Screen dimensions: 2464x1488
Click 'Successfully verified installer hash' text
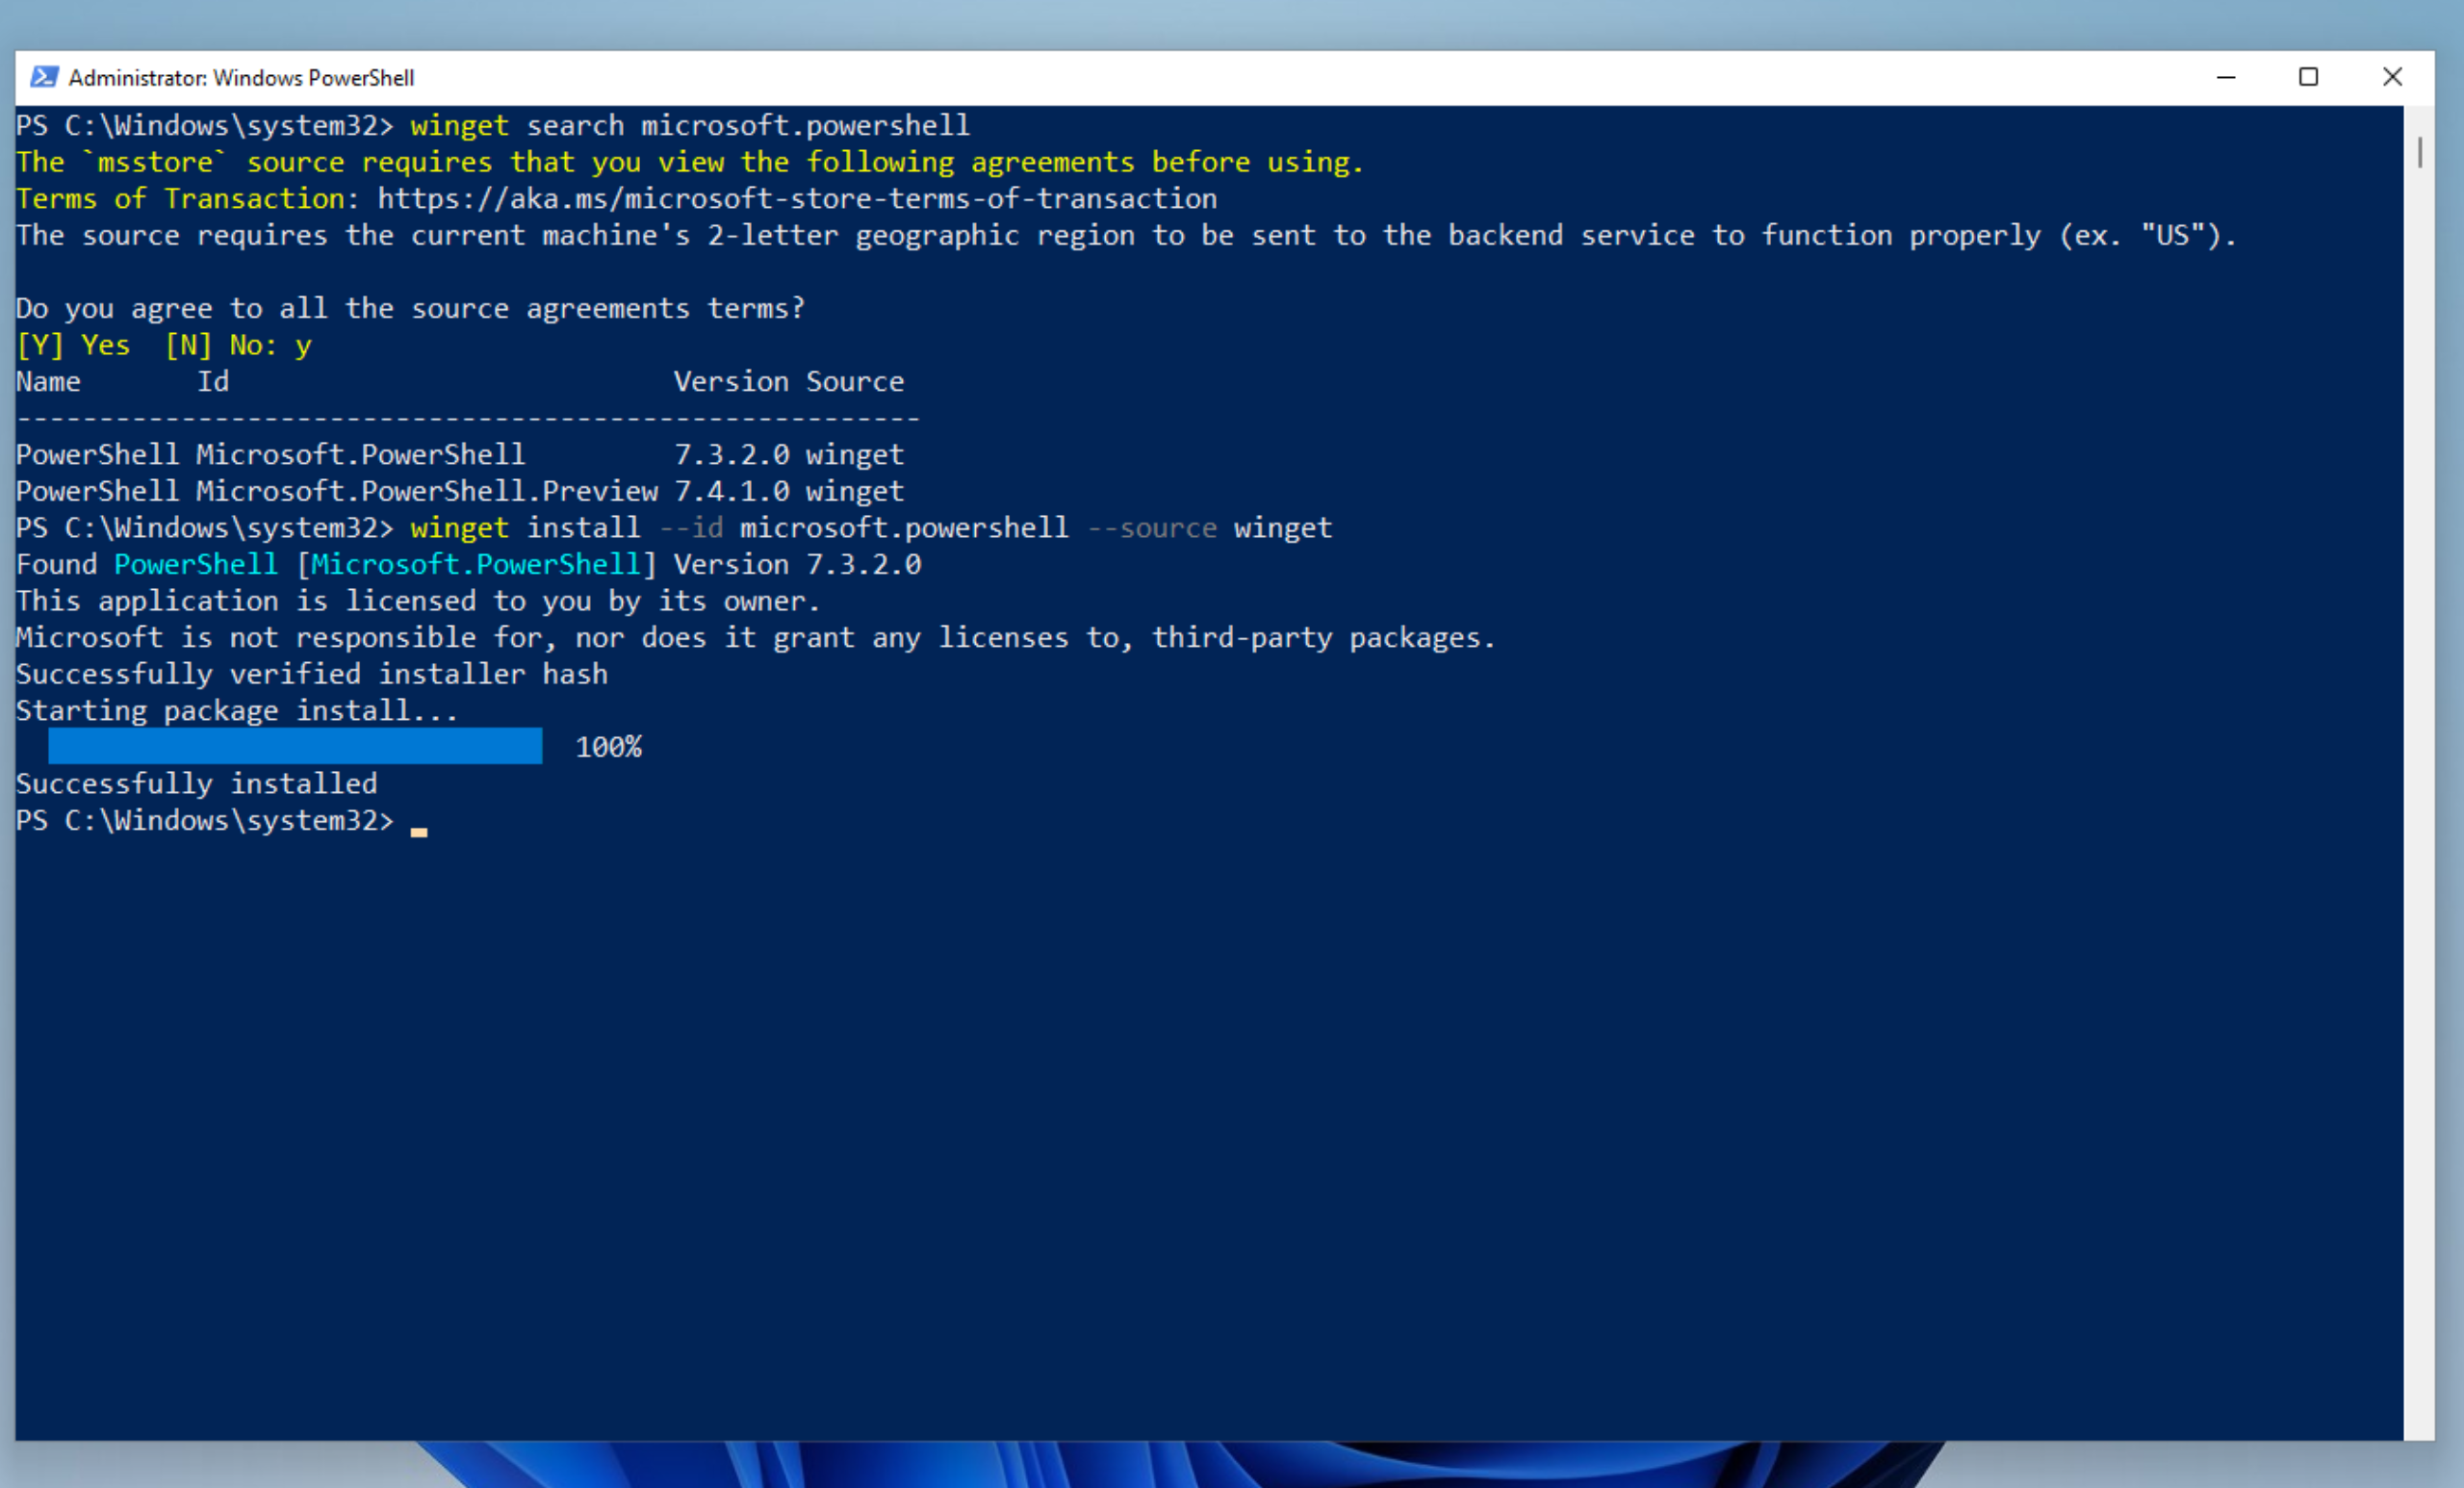coord(312,674)
